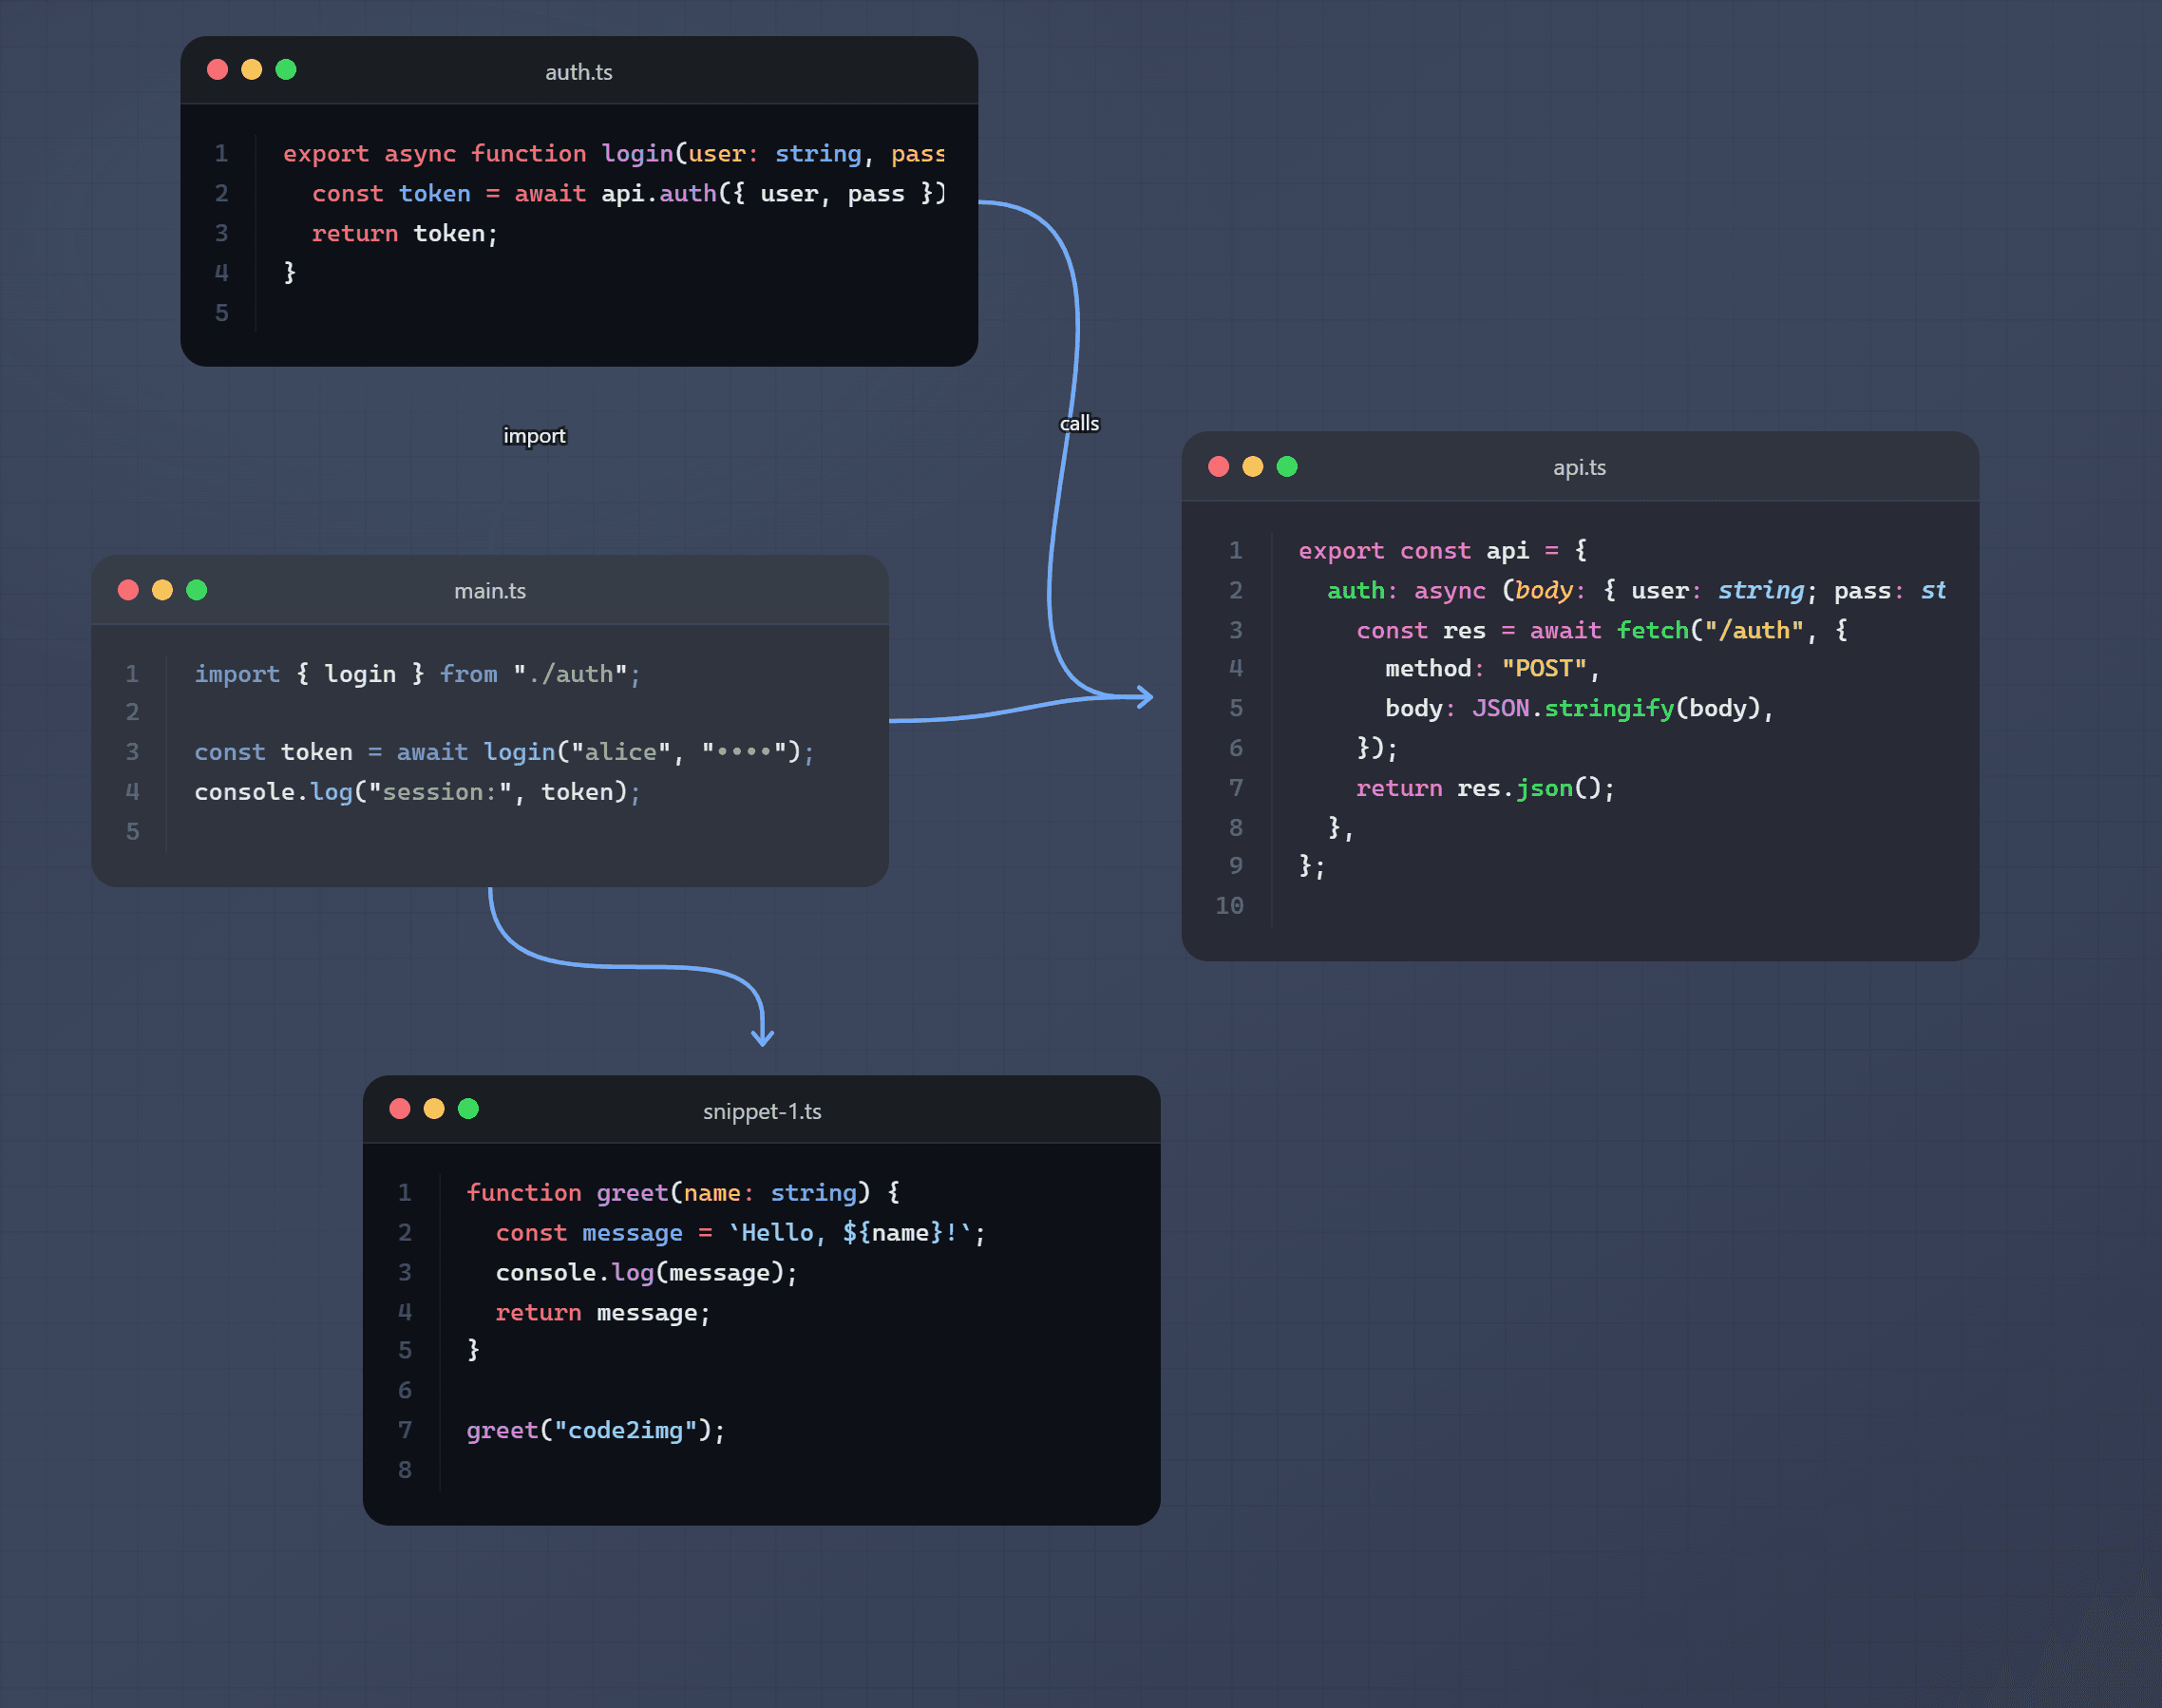Viewport: 2162px width, 1708px height.
Task: Click red close dot on auth.ts window
Action: [217, 69]
